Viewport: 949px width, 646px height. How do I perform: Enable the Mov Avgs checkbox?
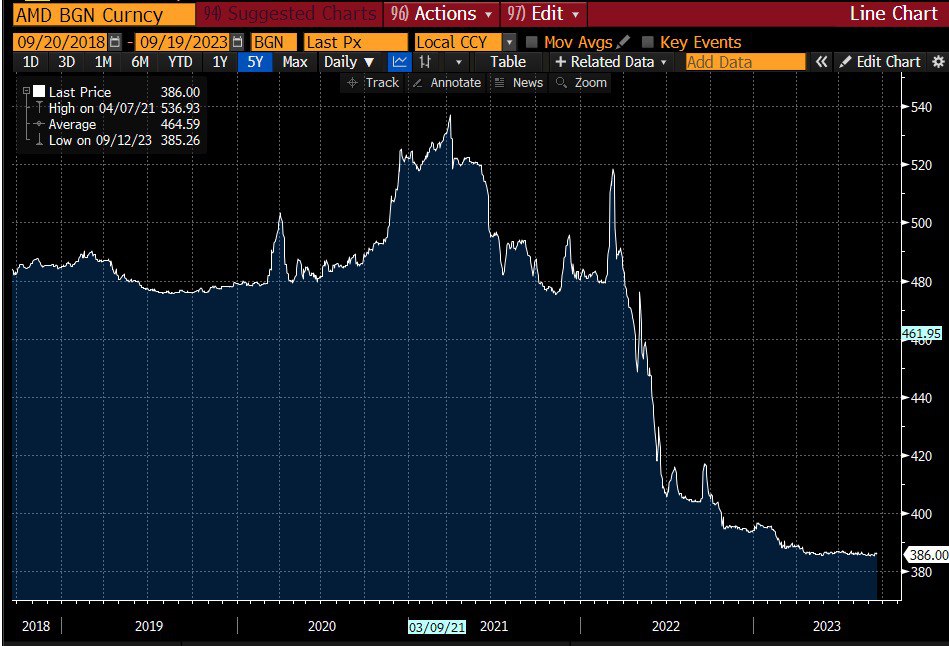click(x=532, y=42)
